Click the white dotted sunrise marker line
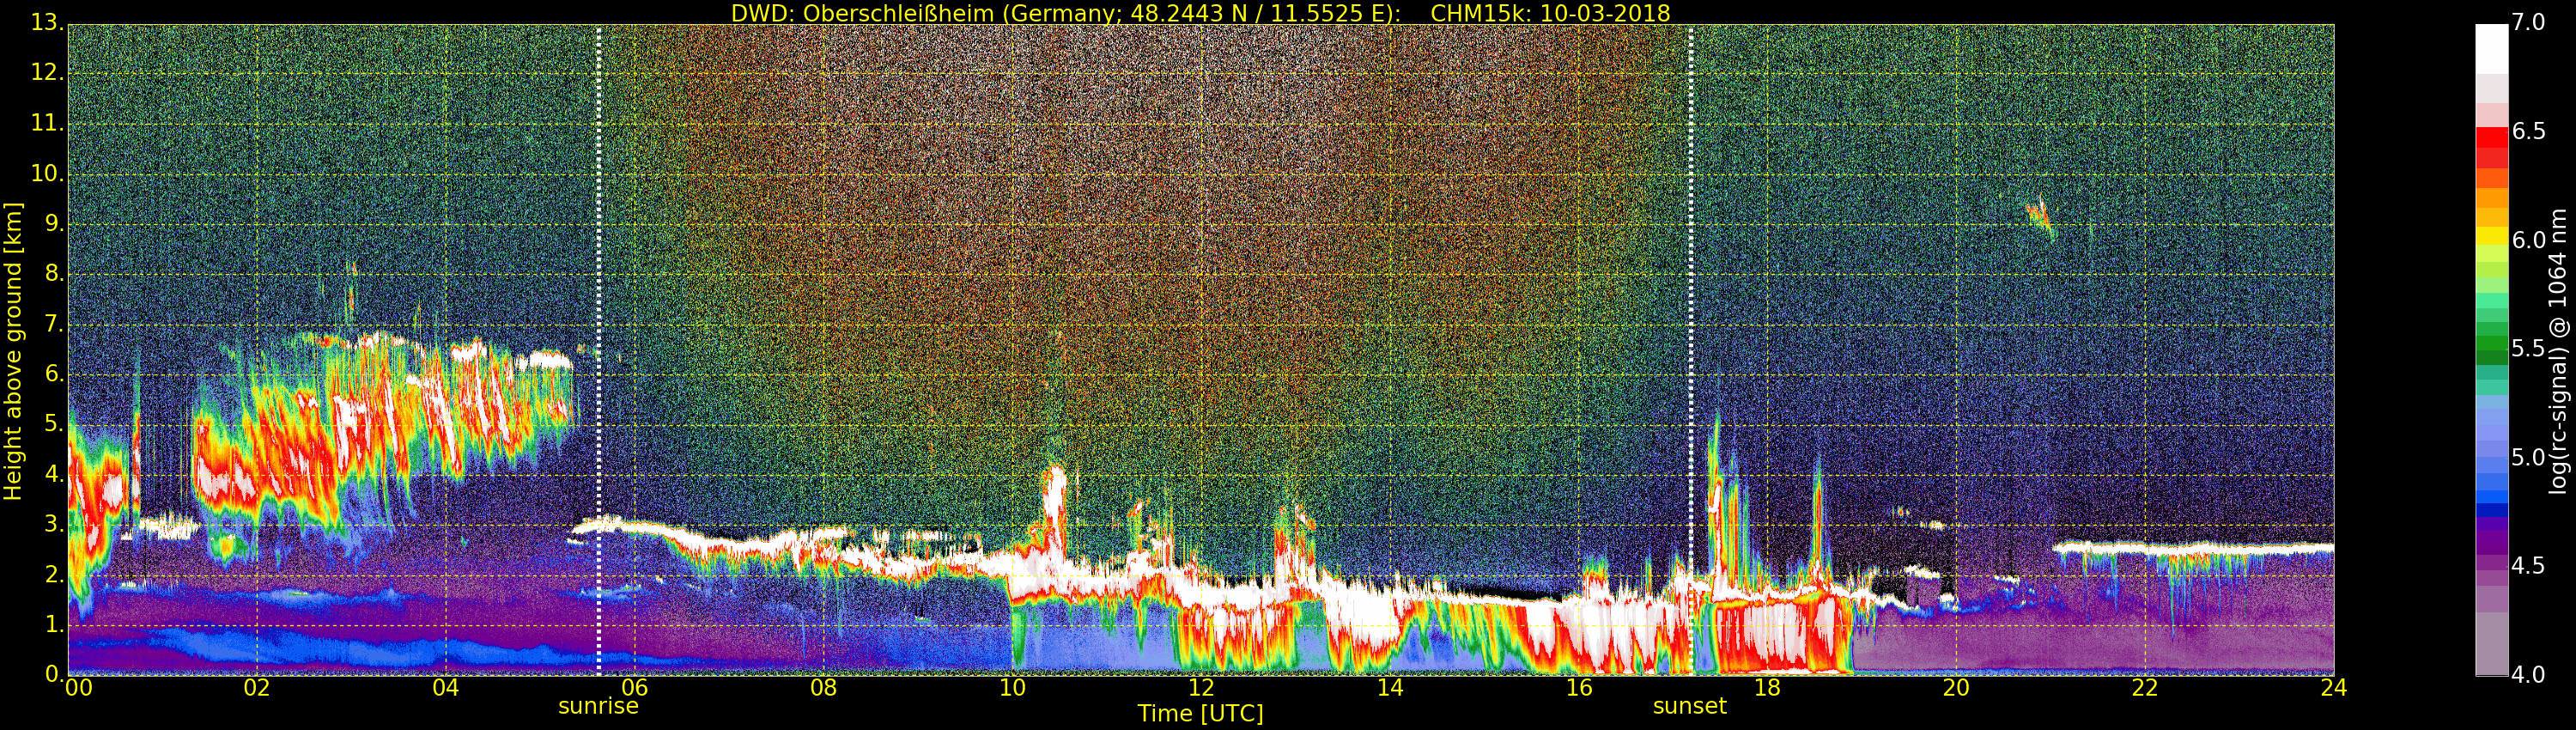Viewport: 2576px width, 730px height. click(x=599, y=350)
